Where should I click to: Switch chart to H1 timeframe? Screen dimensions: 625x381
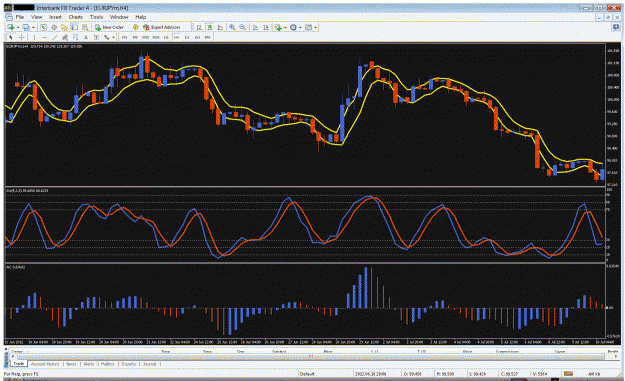(x=166, y=37)
